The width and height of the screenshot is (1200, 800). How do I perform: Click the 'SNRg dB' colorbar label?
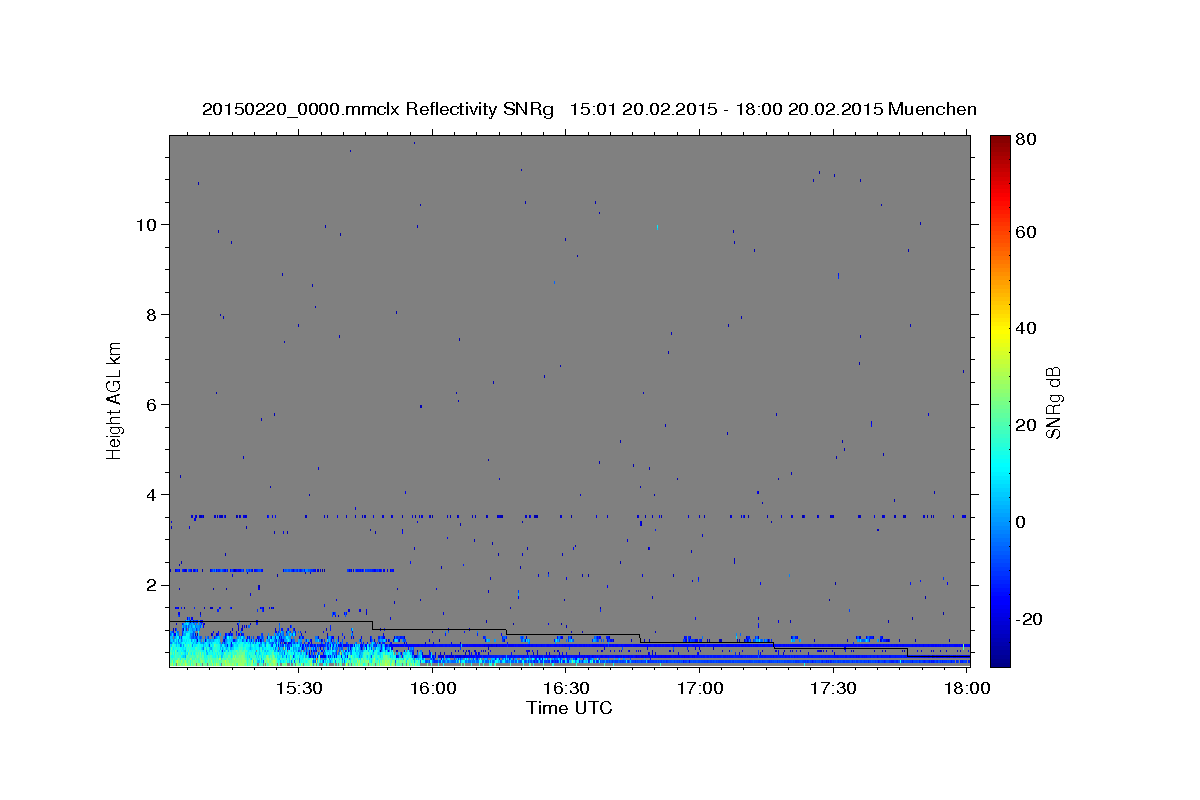click(x=1052, y=403)
